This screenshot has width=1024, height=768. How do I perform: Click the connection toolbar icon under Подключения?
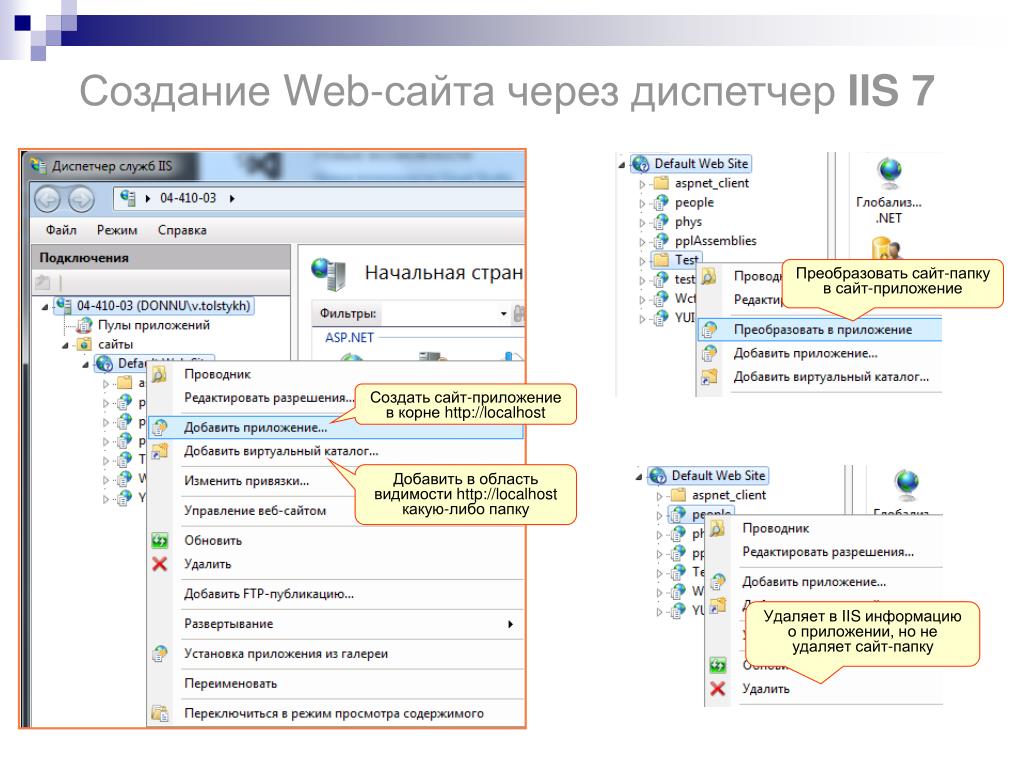click(x=43, y=283)
